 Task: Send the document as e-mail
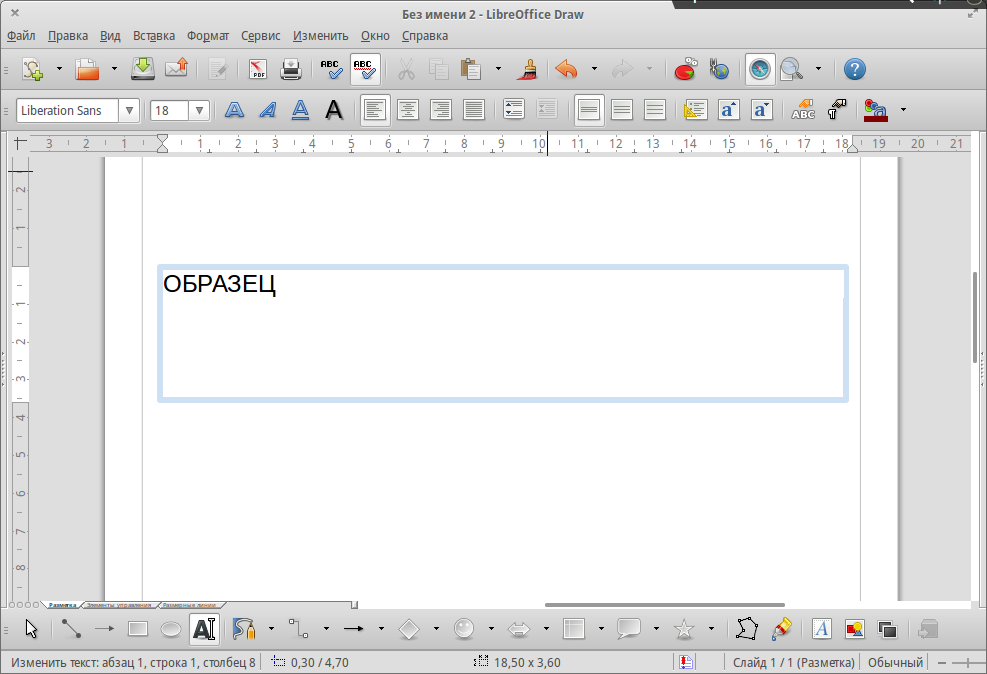point(176,69)
